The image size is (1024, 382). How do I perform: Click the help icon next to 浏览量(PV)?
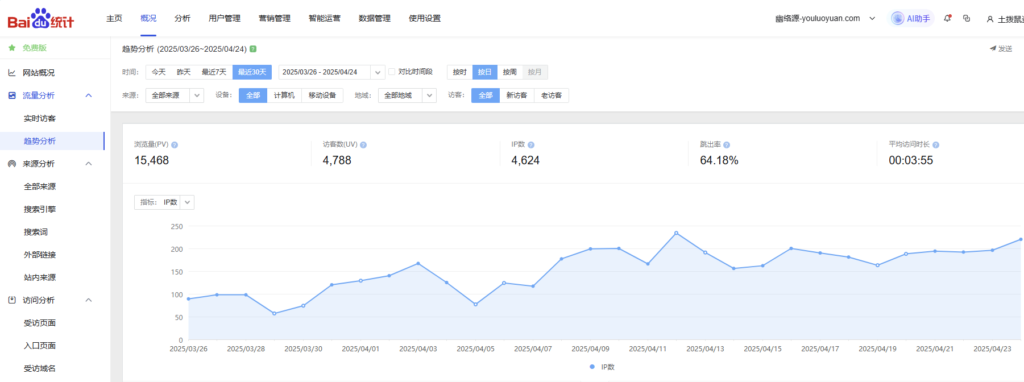pyautogui.click(x=174, y=145)
